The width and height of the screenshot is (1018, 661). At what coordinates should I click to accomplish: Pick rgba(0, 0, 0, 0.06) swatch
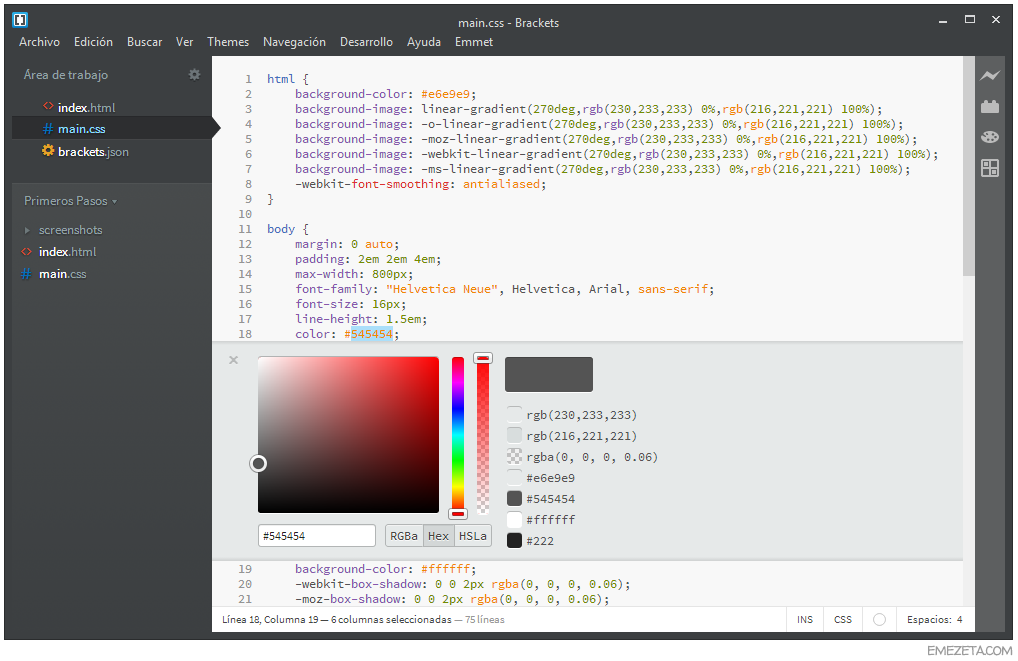point(514,456)
